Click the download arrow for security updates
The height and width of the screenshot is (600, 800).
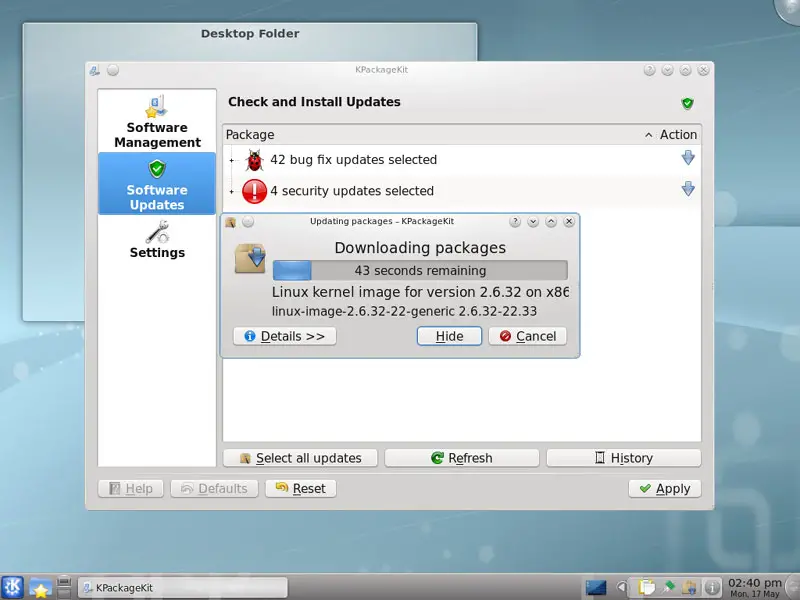pyautogui.click(x=688, y=189)
